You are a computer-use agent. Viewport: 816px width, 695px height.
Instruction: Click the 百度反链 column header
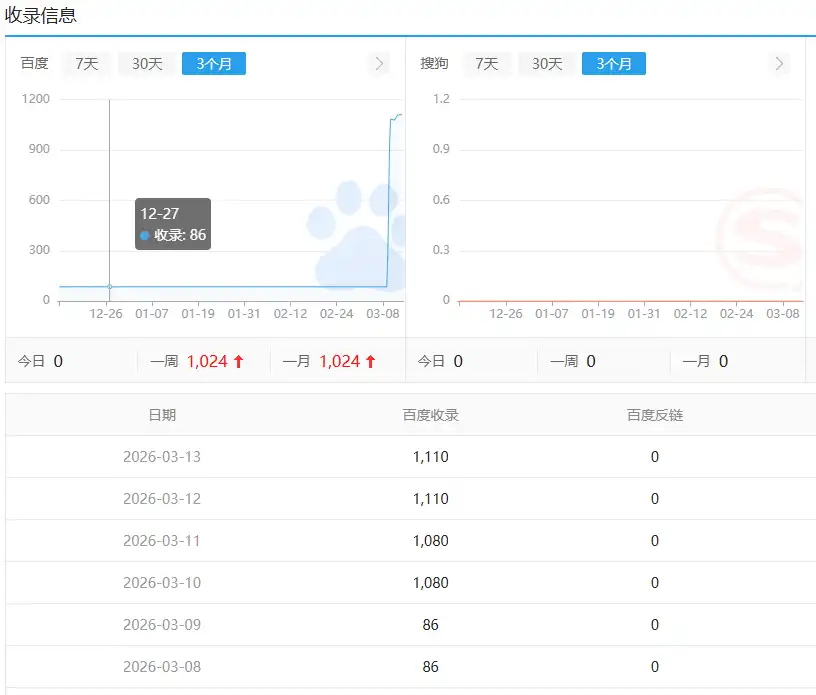[x=655, y=415]
